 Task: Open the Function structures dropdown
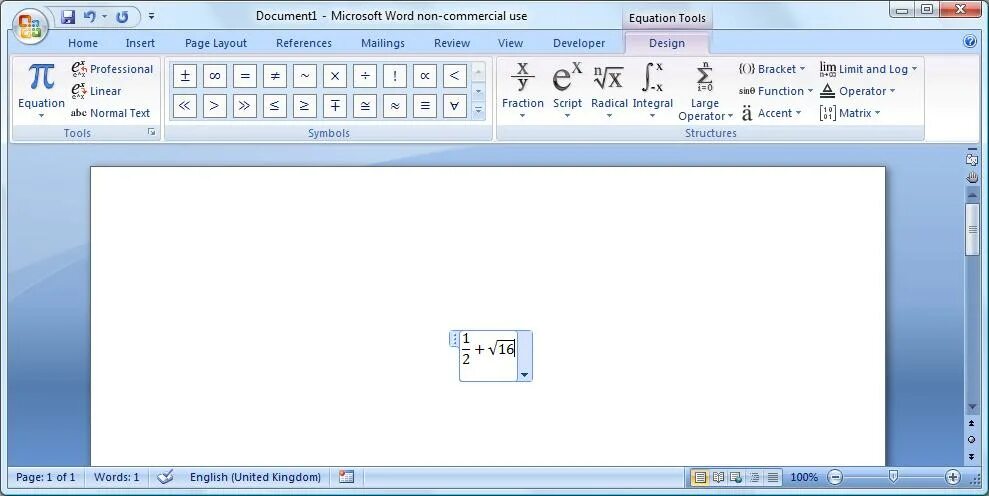click(x=776, y=91)
